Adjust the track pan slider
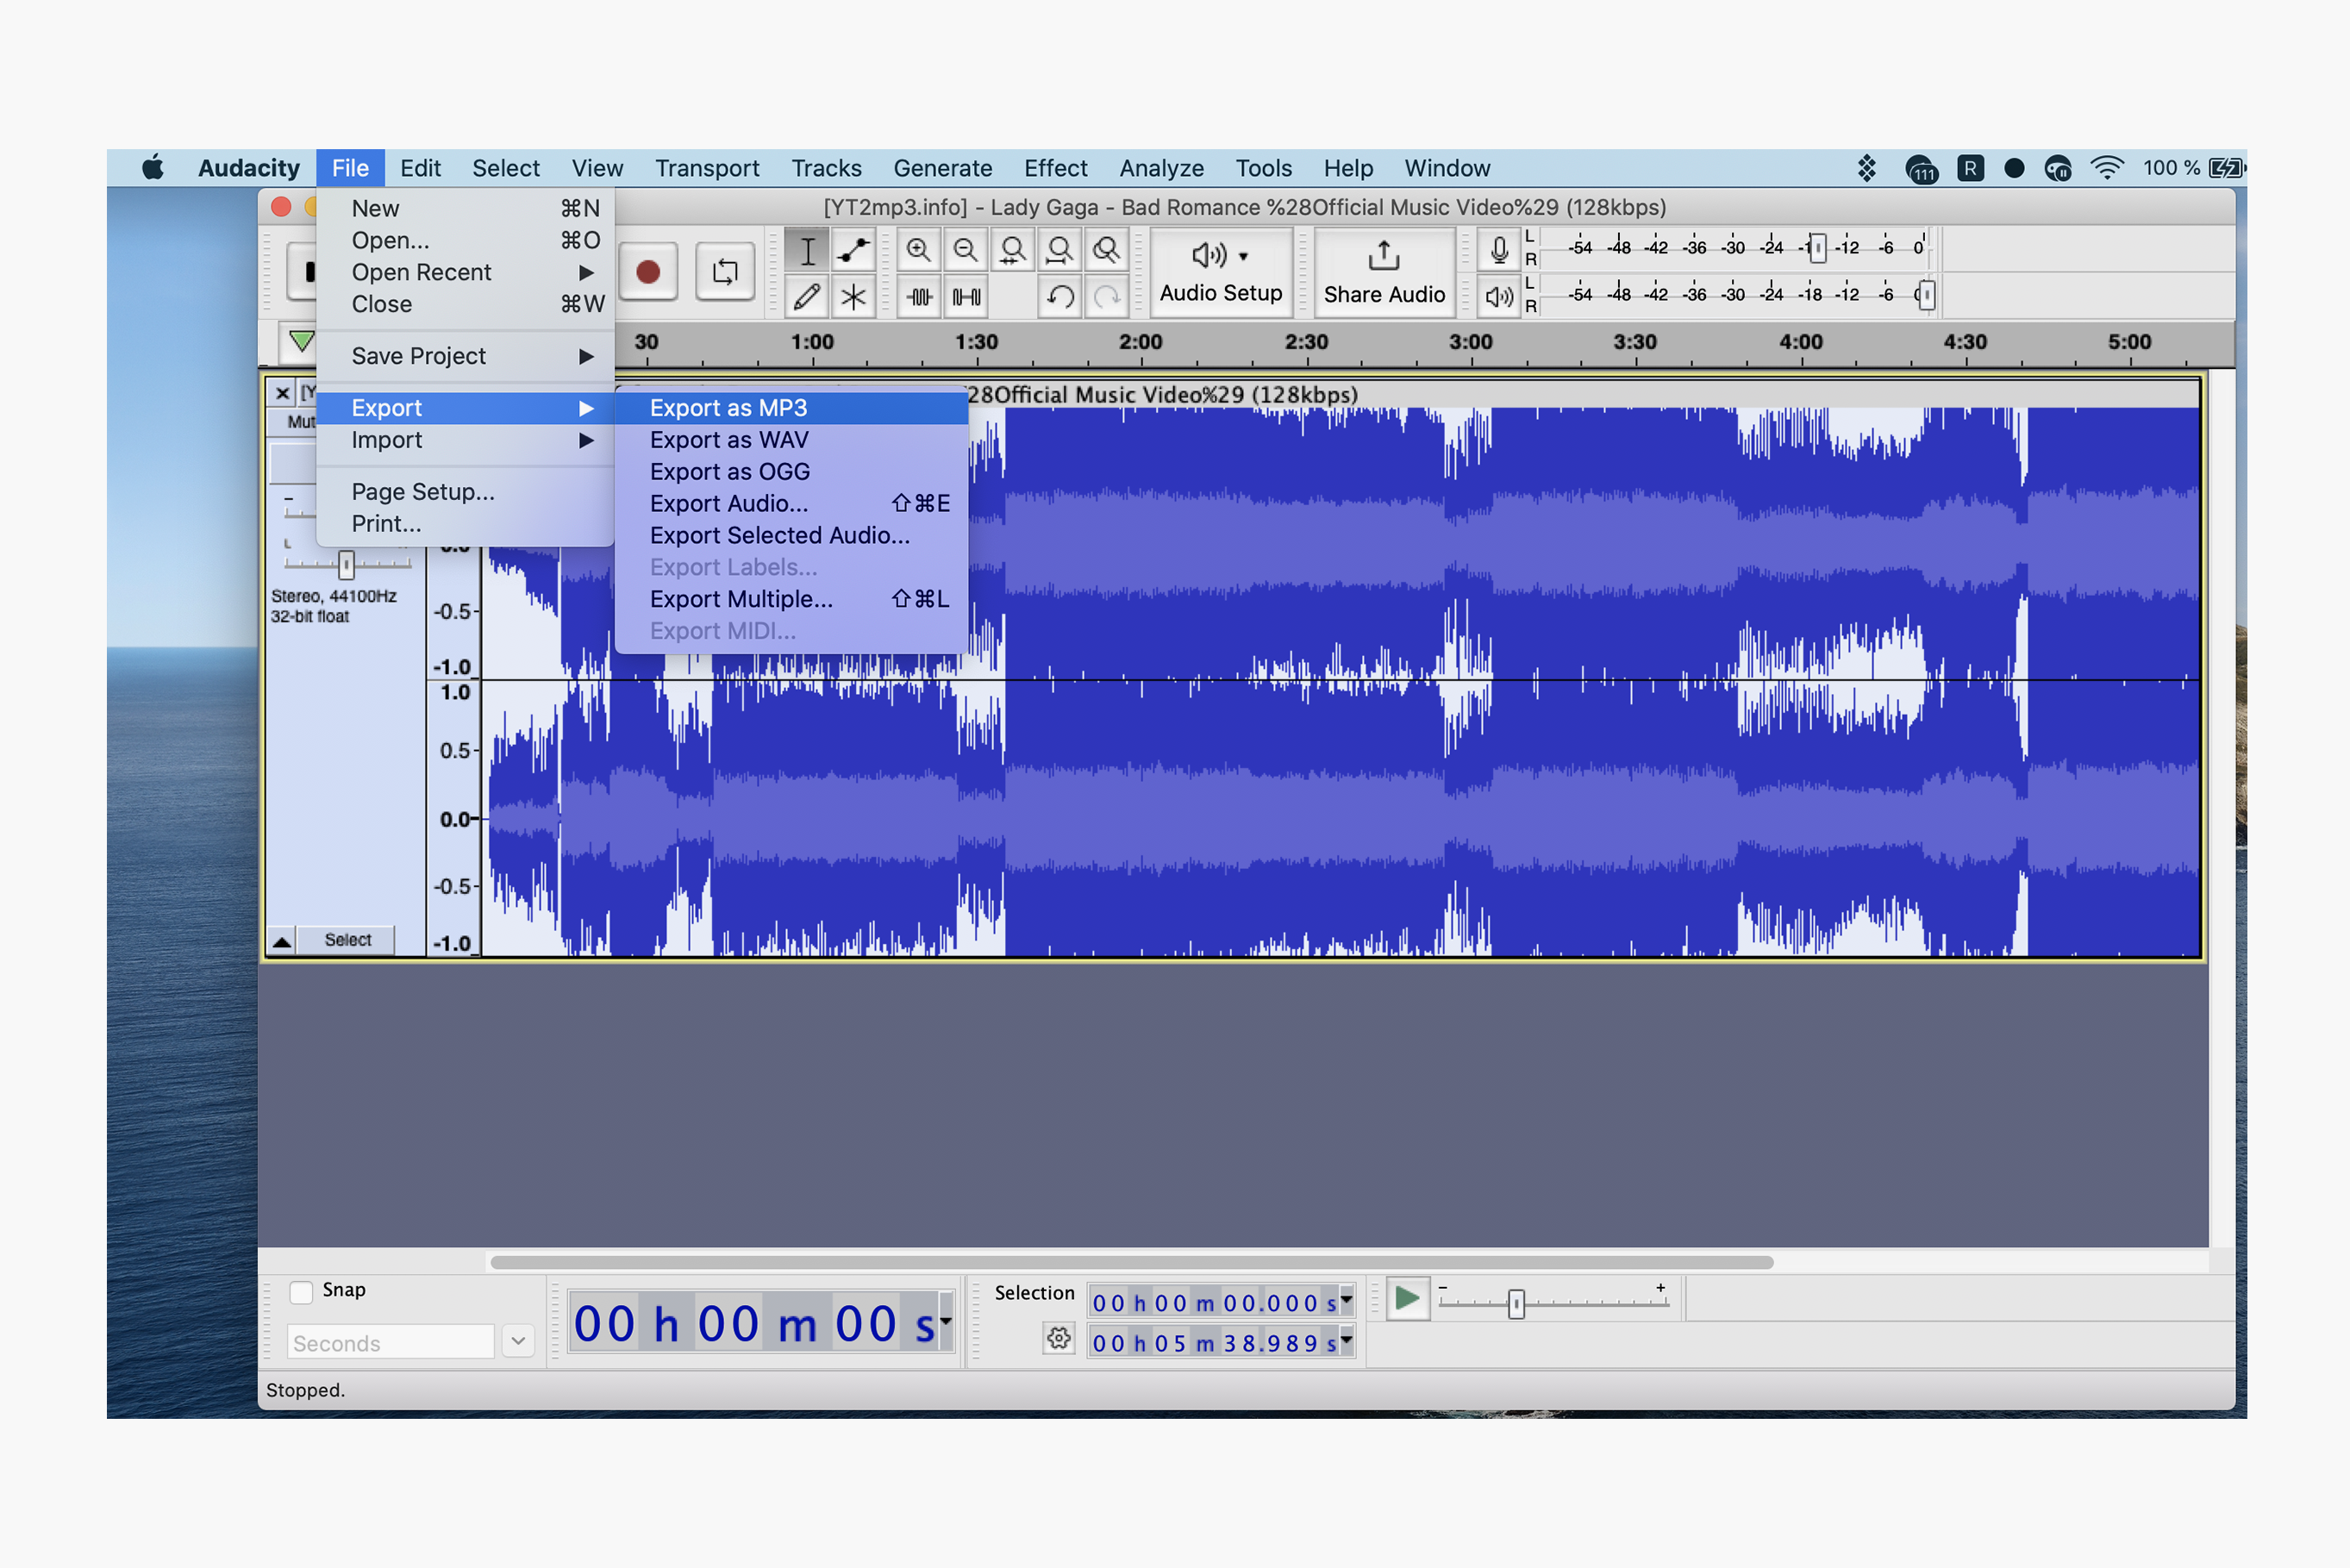This screenshot has height=1568, width=2350. point(346,564)
